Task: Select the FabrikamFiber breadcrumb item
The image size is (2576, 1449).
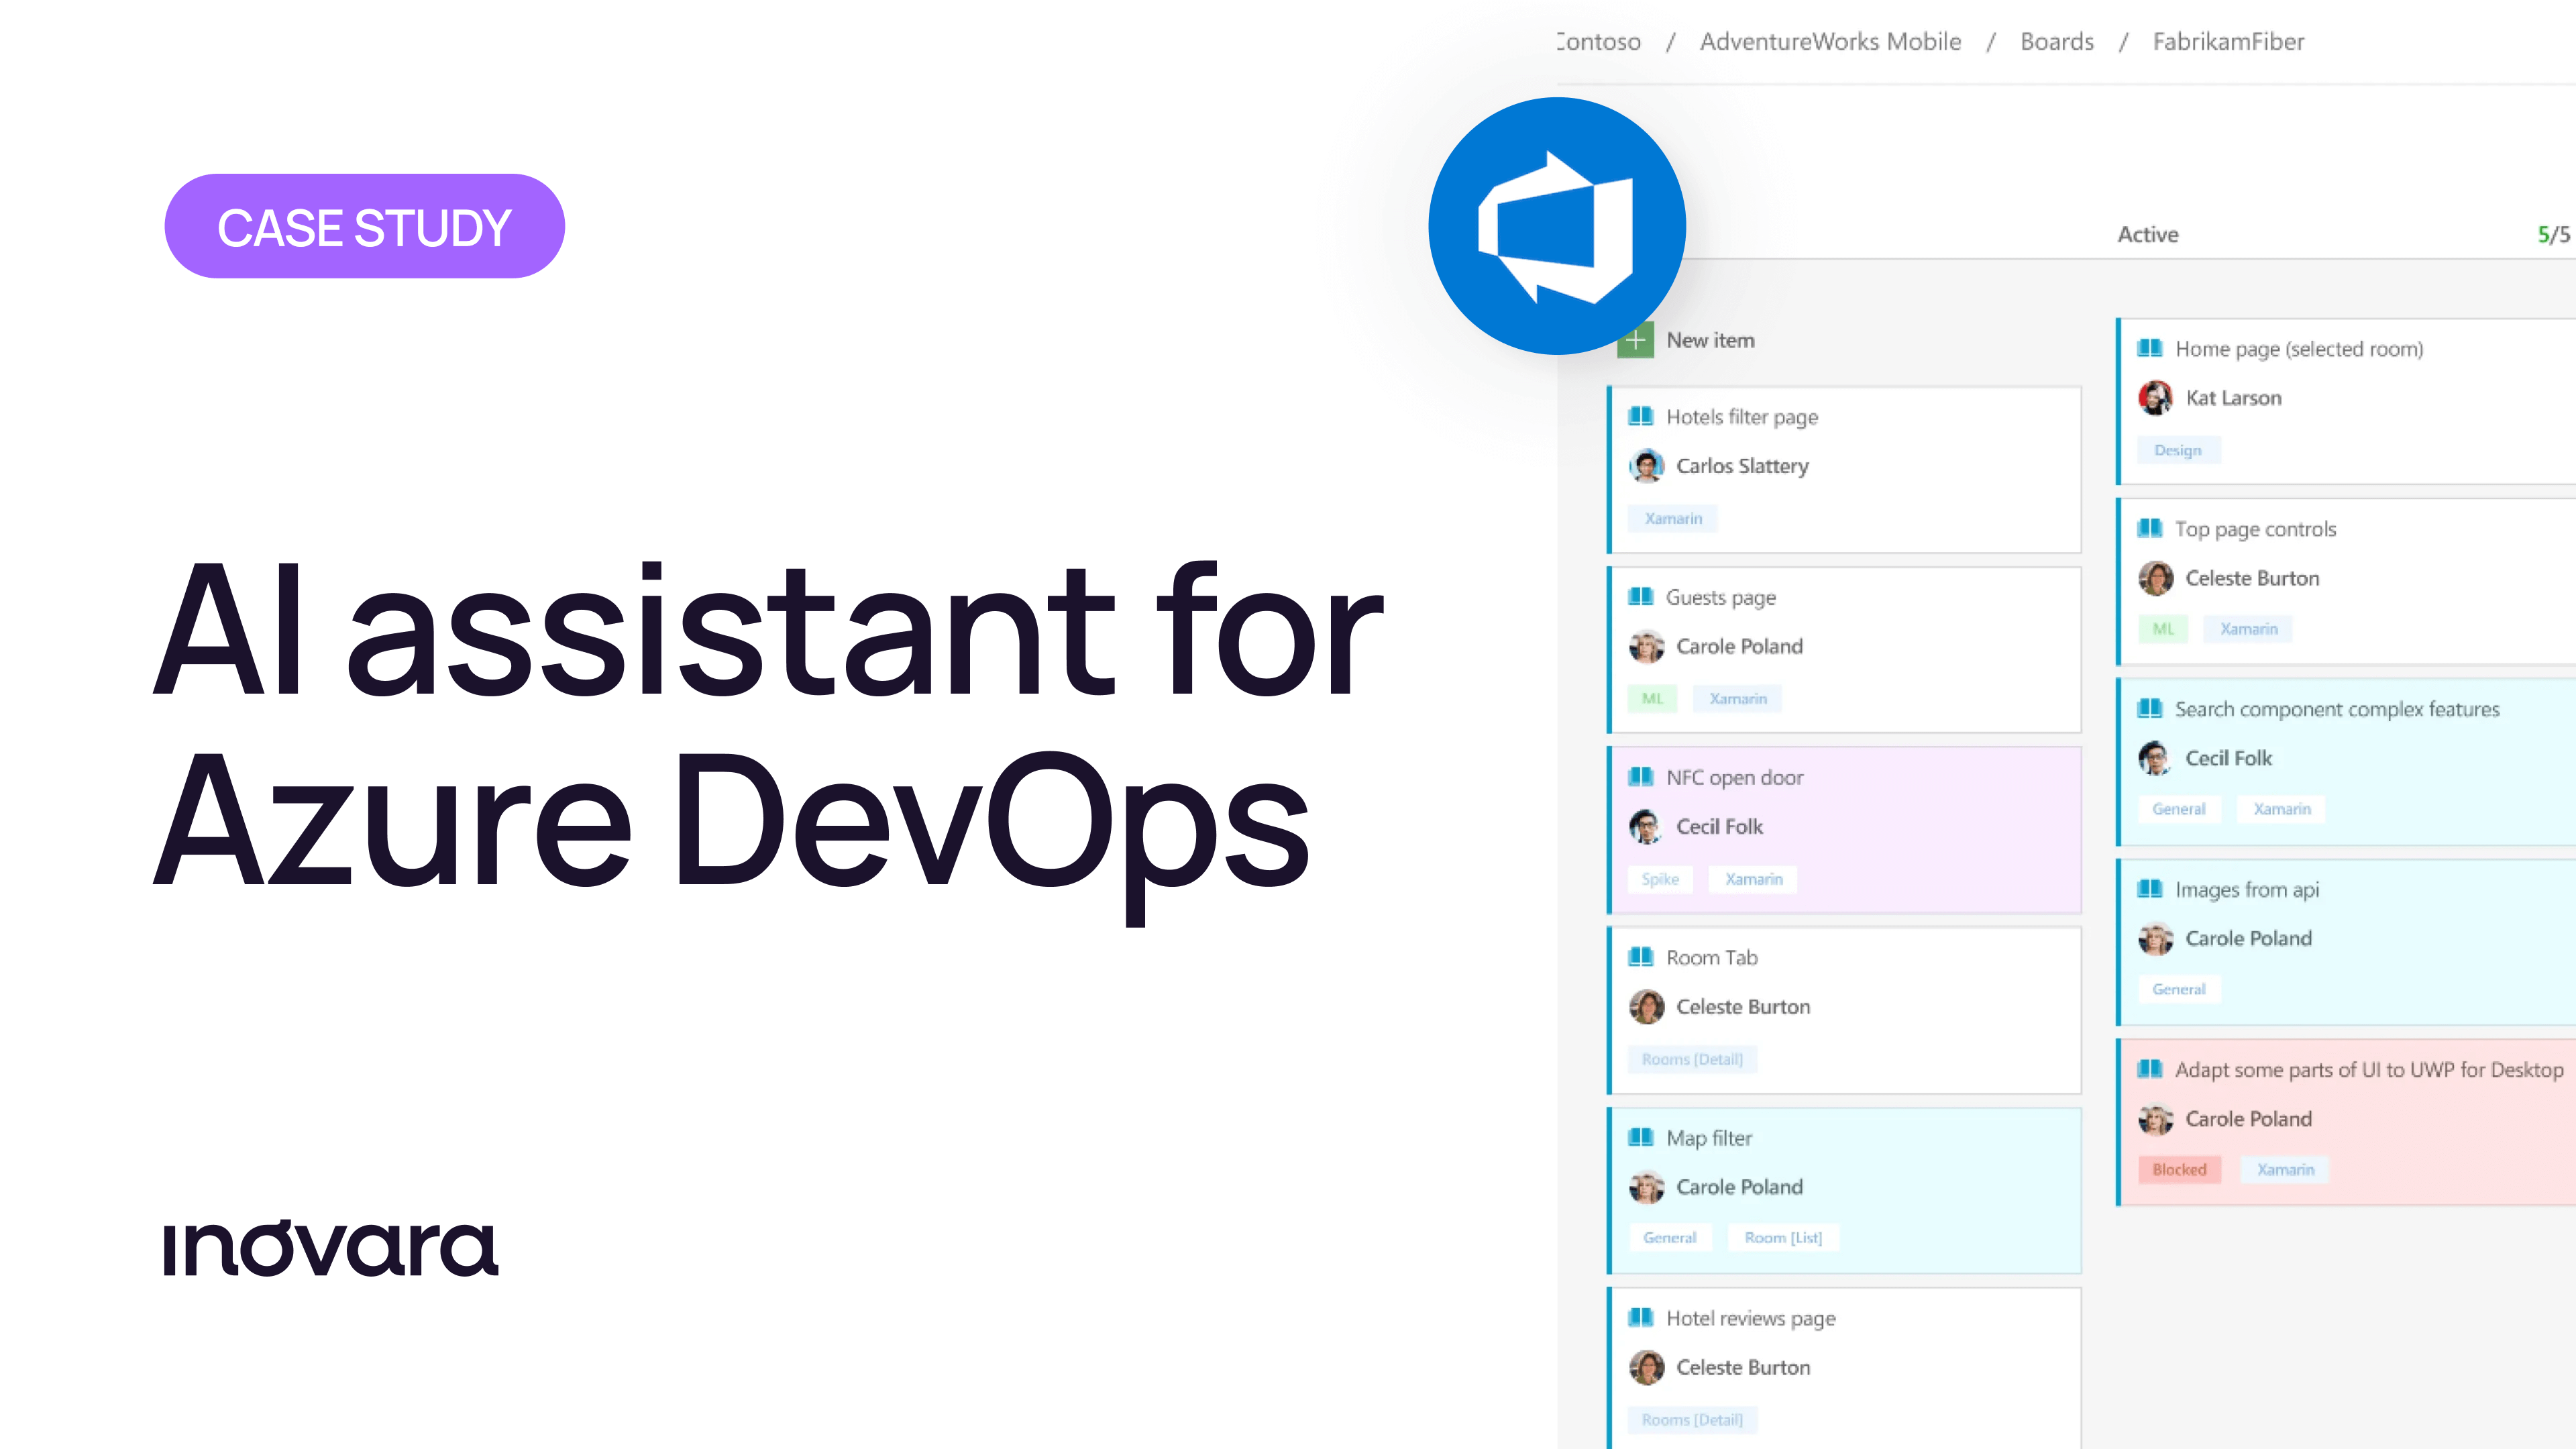Action: click(x=2228, y=42)
